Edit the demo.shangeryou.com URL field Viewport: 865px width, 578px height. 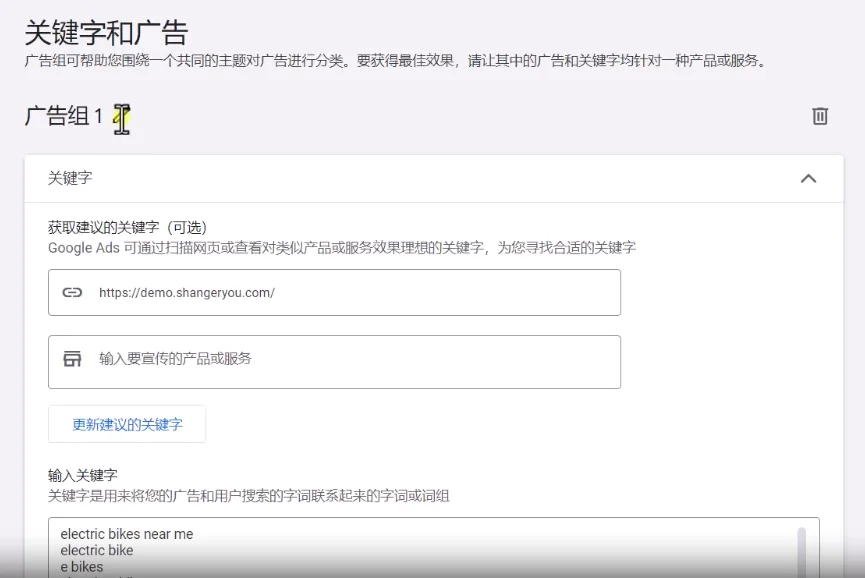click(x=334, y=292)
